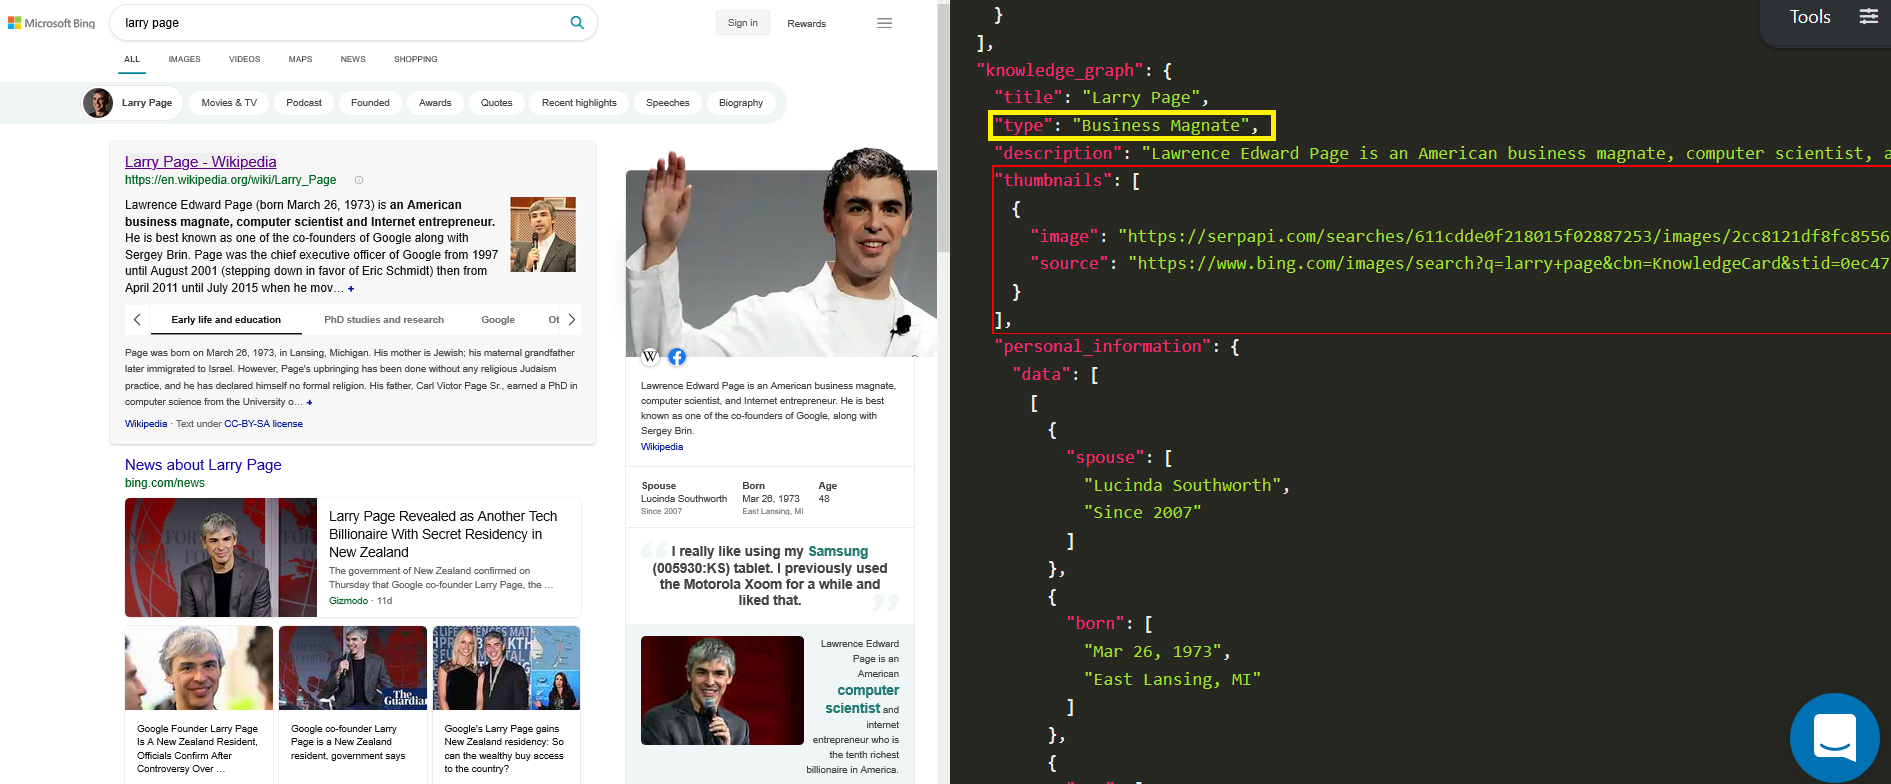Image resolution: width=1891 pixels, height=784 pixels.
Task: Click the "knowledge_graph" JSON key
Action: pyautogui.click(x=1060, y=70)
